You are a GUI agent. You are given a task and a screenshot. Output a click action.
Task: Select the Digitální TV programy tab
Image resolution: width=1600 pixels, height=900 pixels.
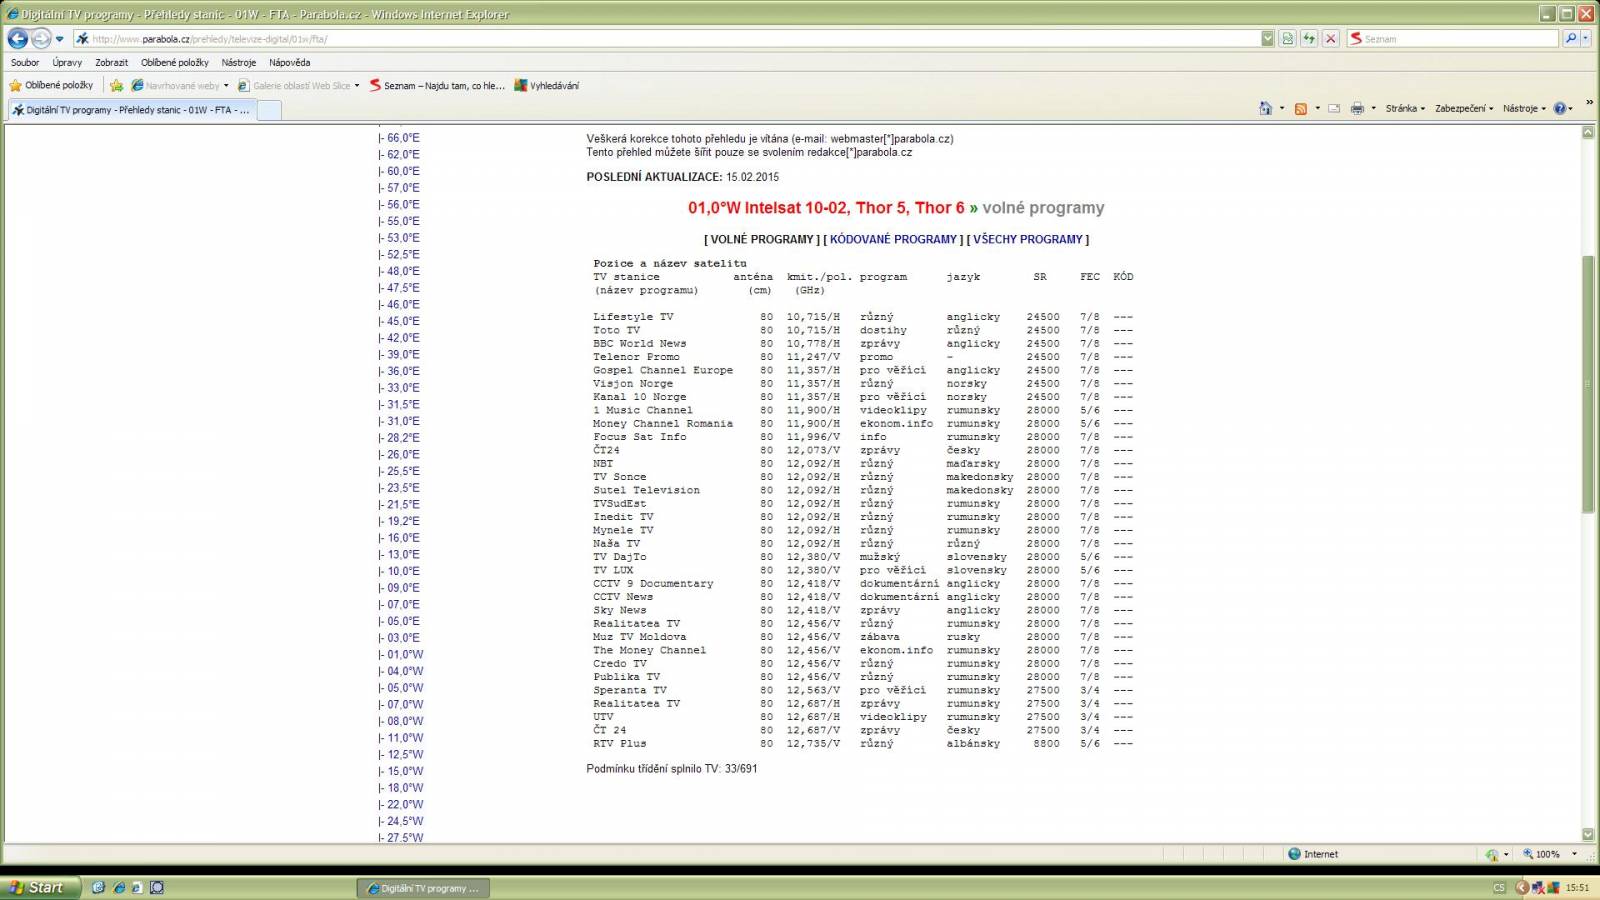pyautogui.click(x=131, y=110)
